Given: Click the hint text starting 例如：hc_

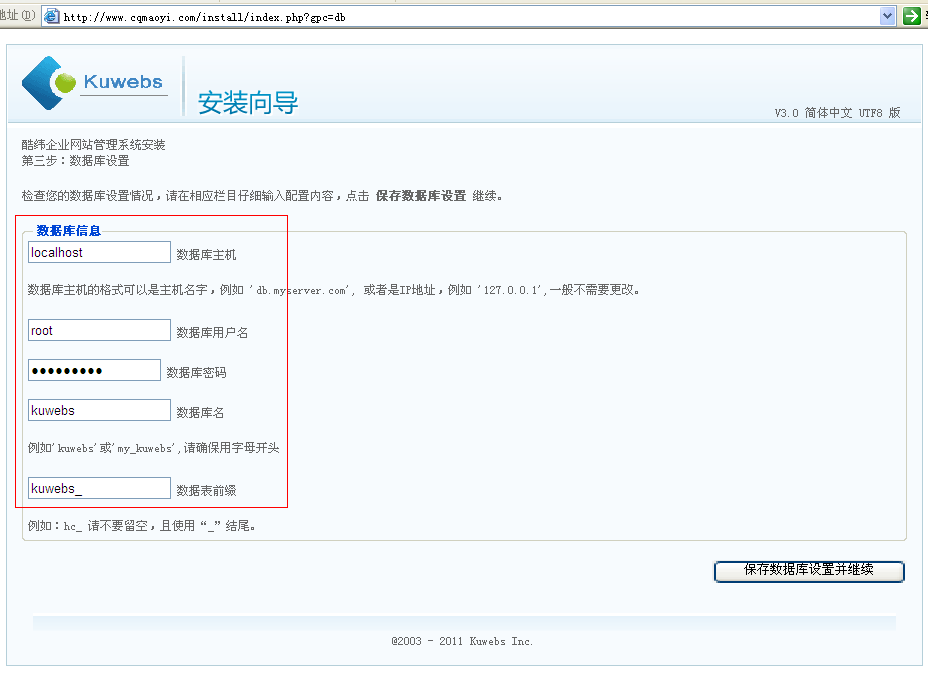Looking at the screenshot, I should pyautogui.click(x=141, y=526).
